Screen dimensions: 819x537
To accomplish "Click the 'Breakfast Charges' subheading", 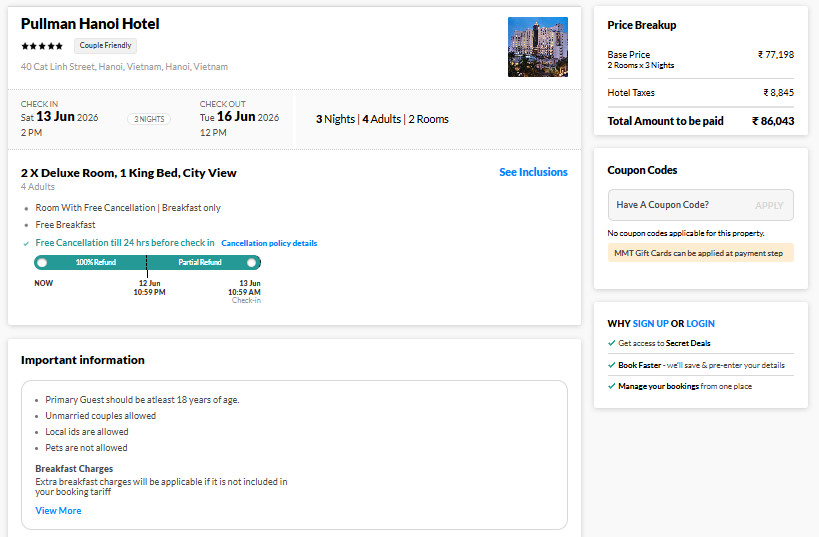I will click(x=74, y=469).
